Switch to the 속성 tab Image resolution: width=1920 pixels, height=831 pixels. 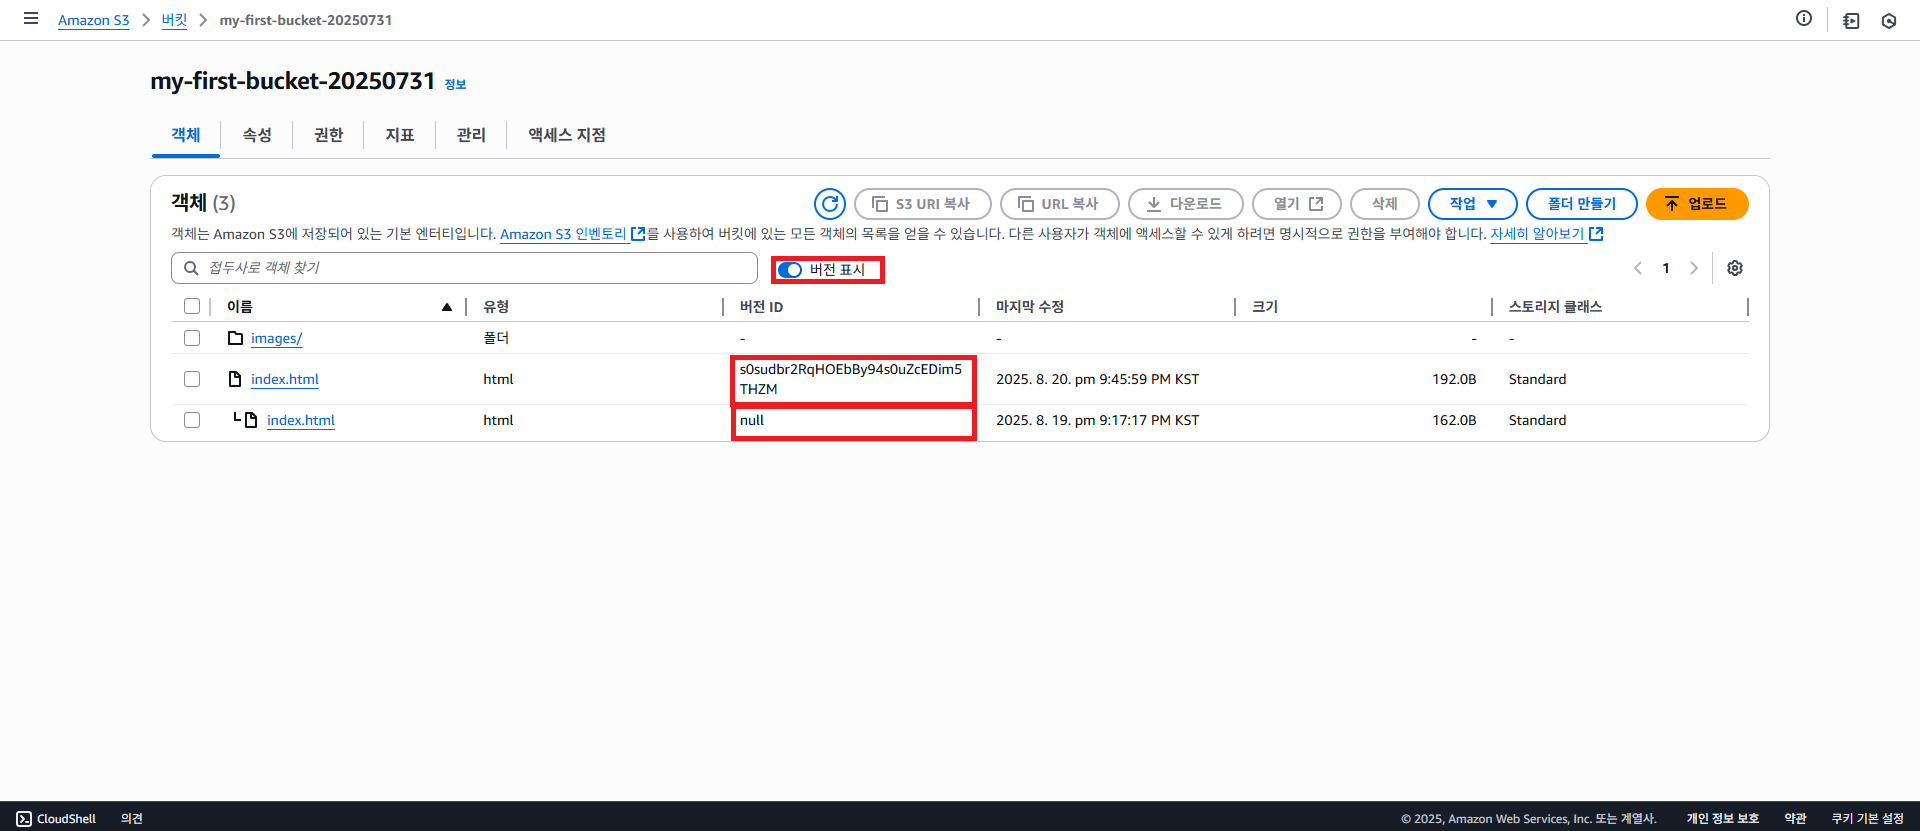pyautogui.click(x=257, y=135)
